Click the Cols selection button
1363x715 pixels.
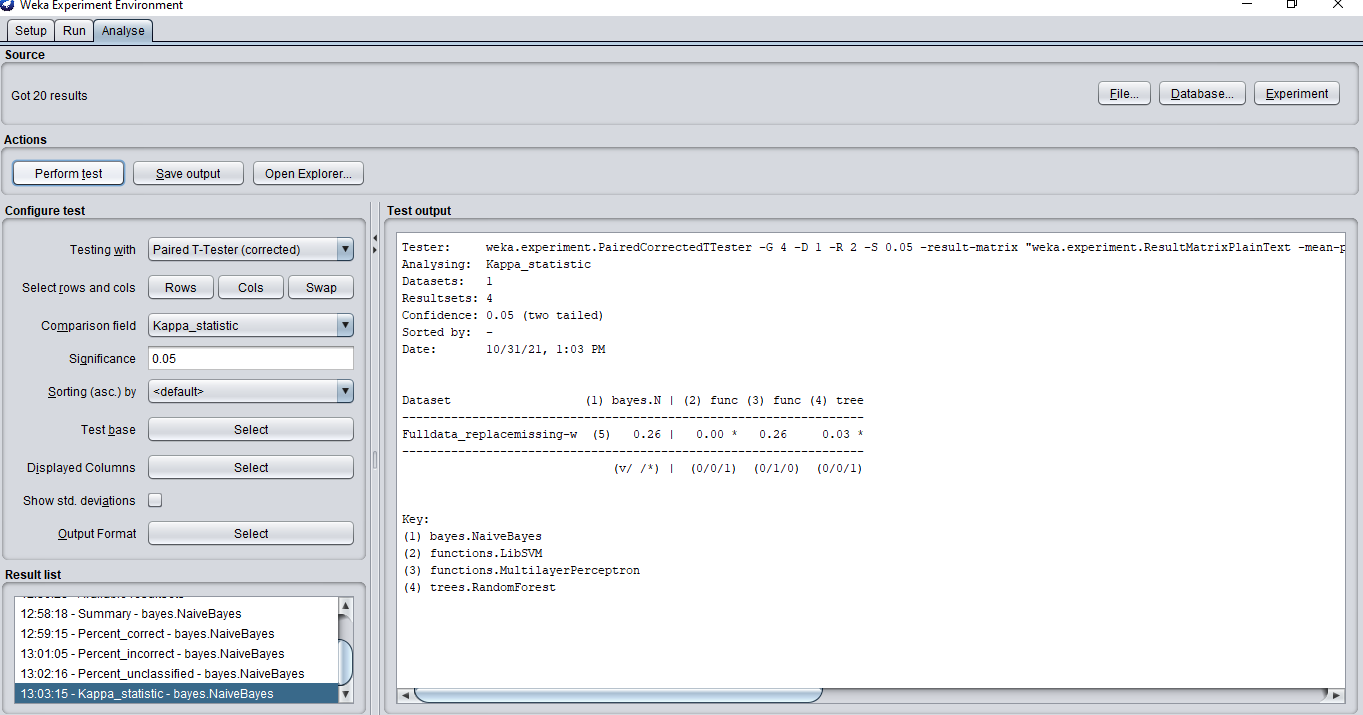pos(251,288)
